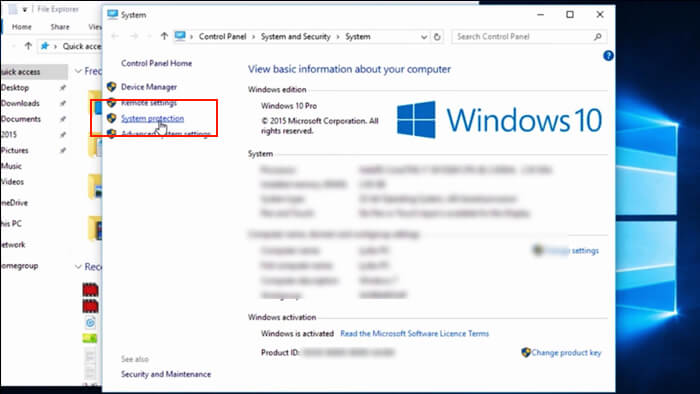Select Quick access in File Explorer sidebar
Image resolution: width=700 pixels, height=394 pixels.
coord(34,71)
